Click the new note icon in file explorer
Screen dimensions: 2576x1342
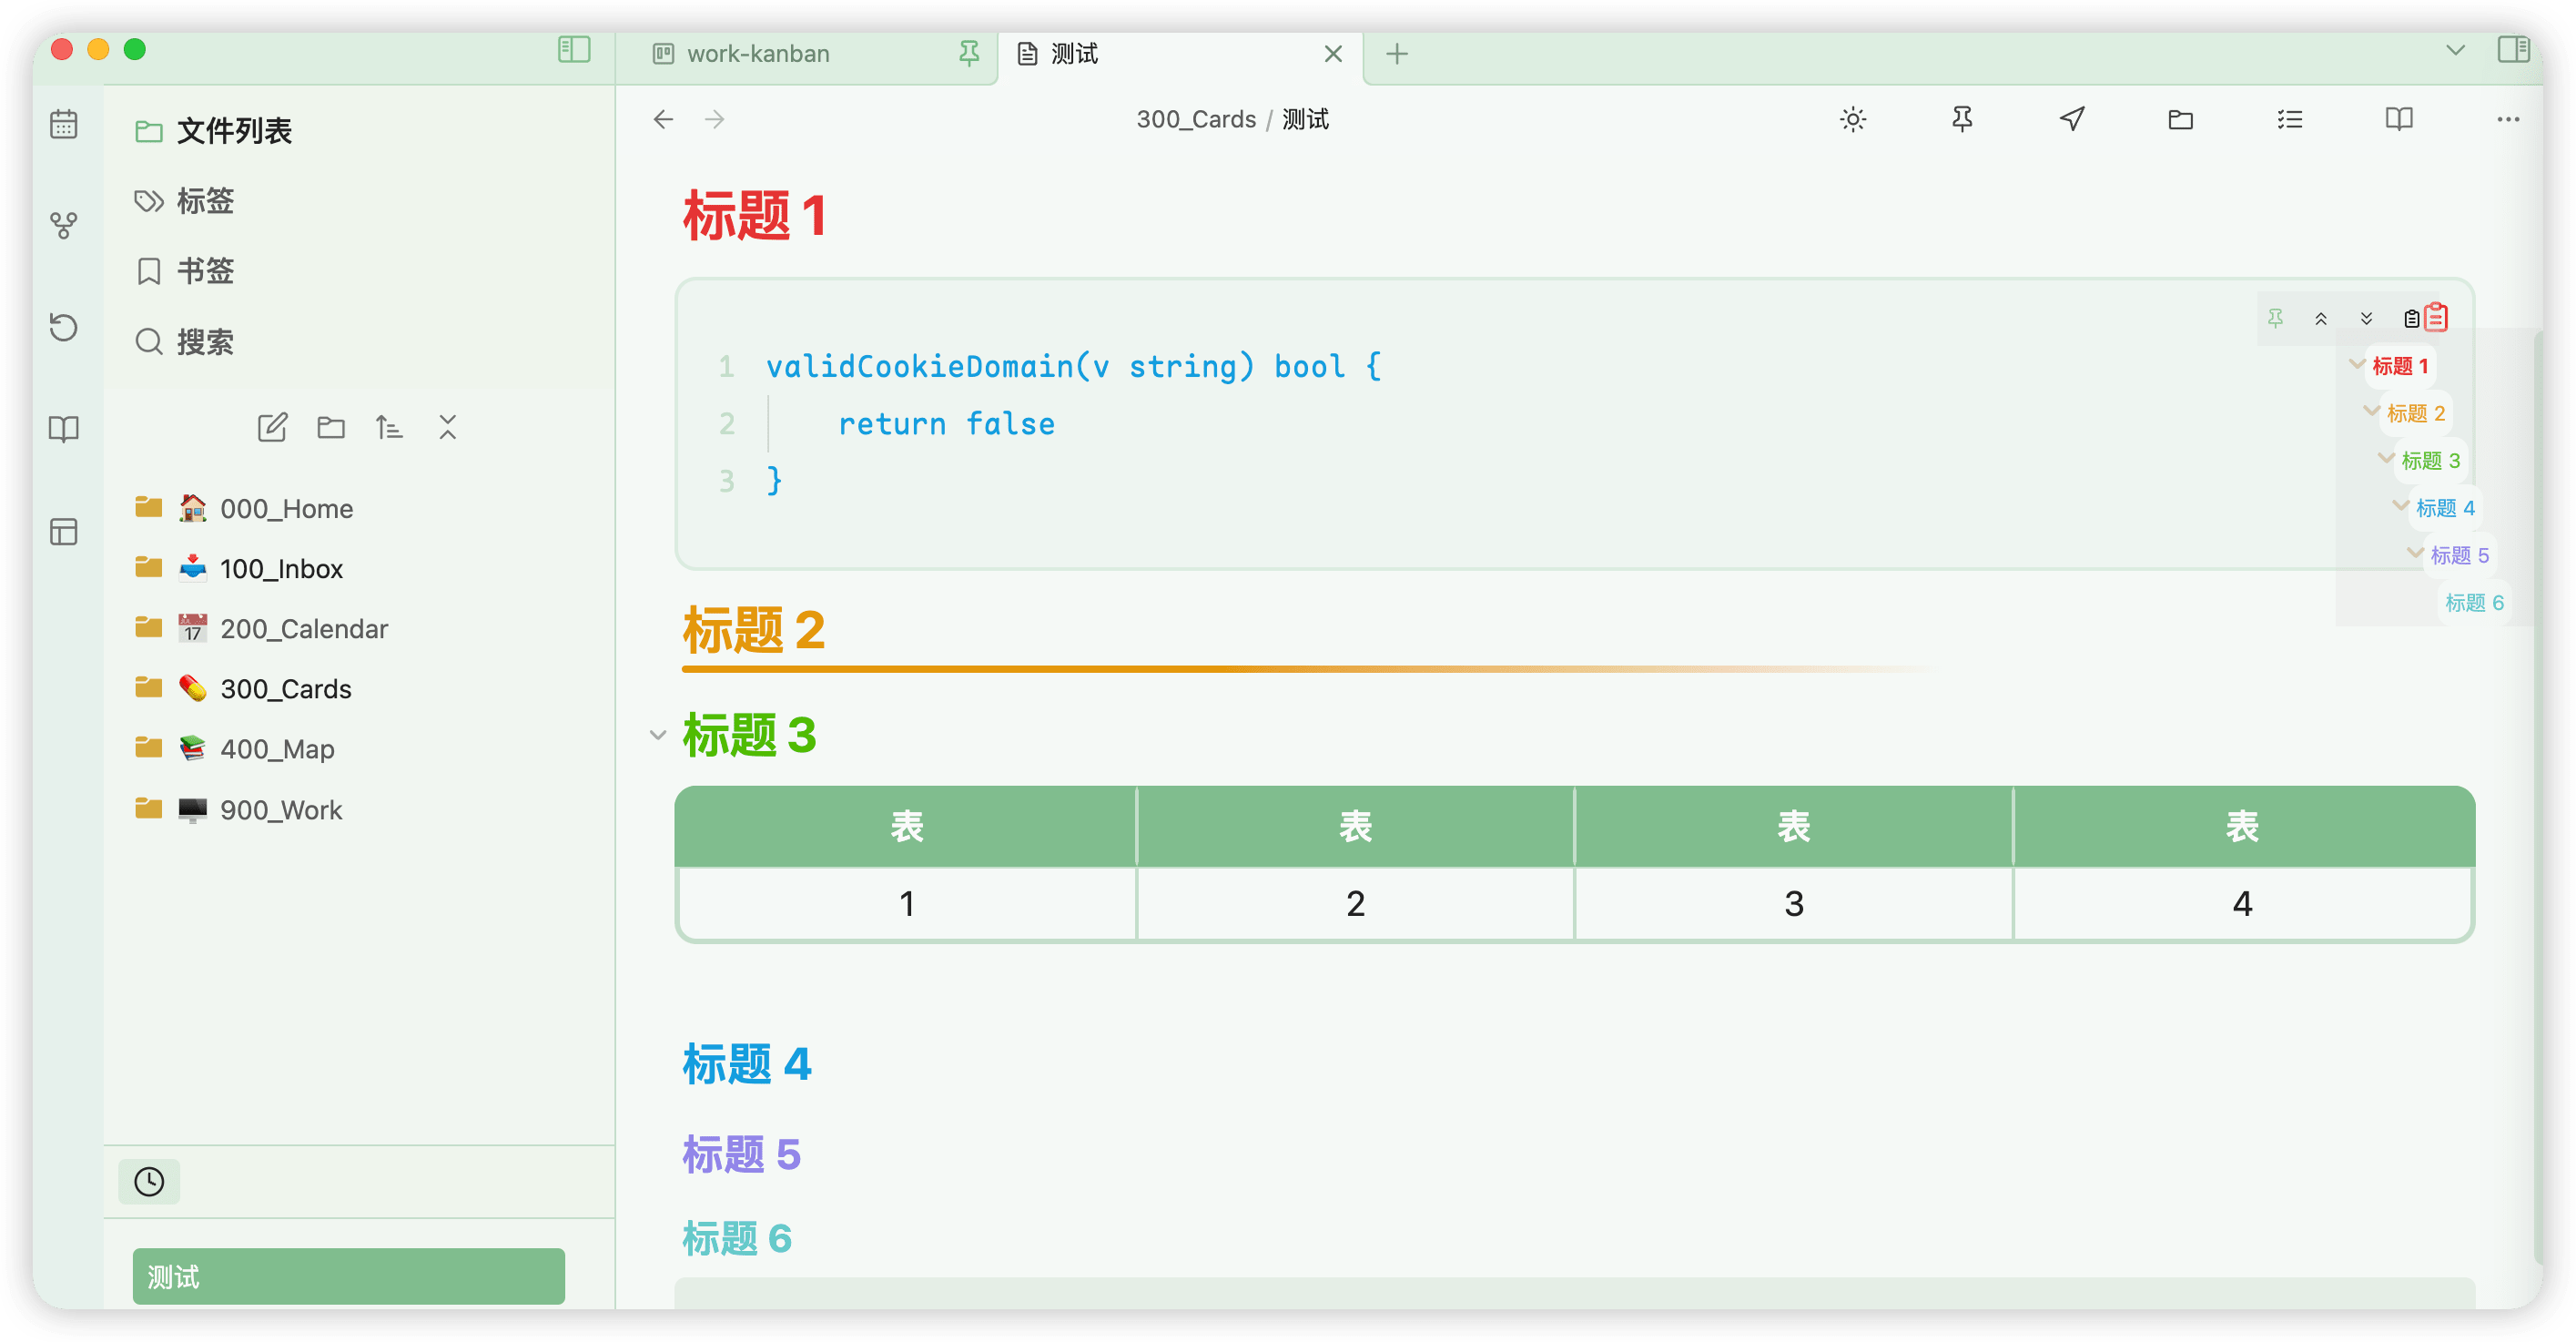tap(272, 428)
